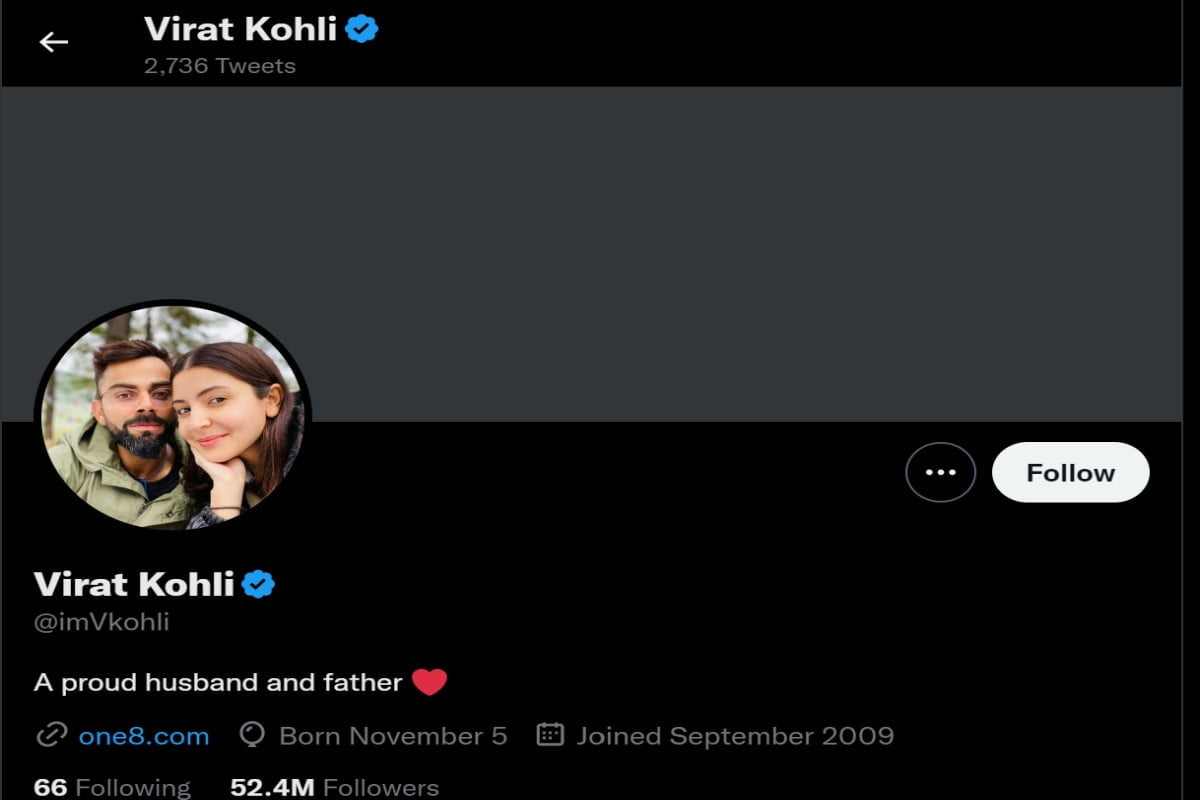Open the one8.com website link
The height and width of the screenshot is (800, 1200).
[144, 737]
